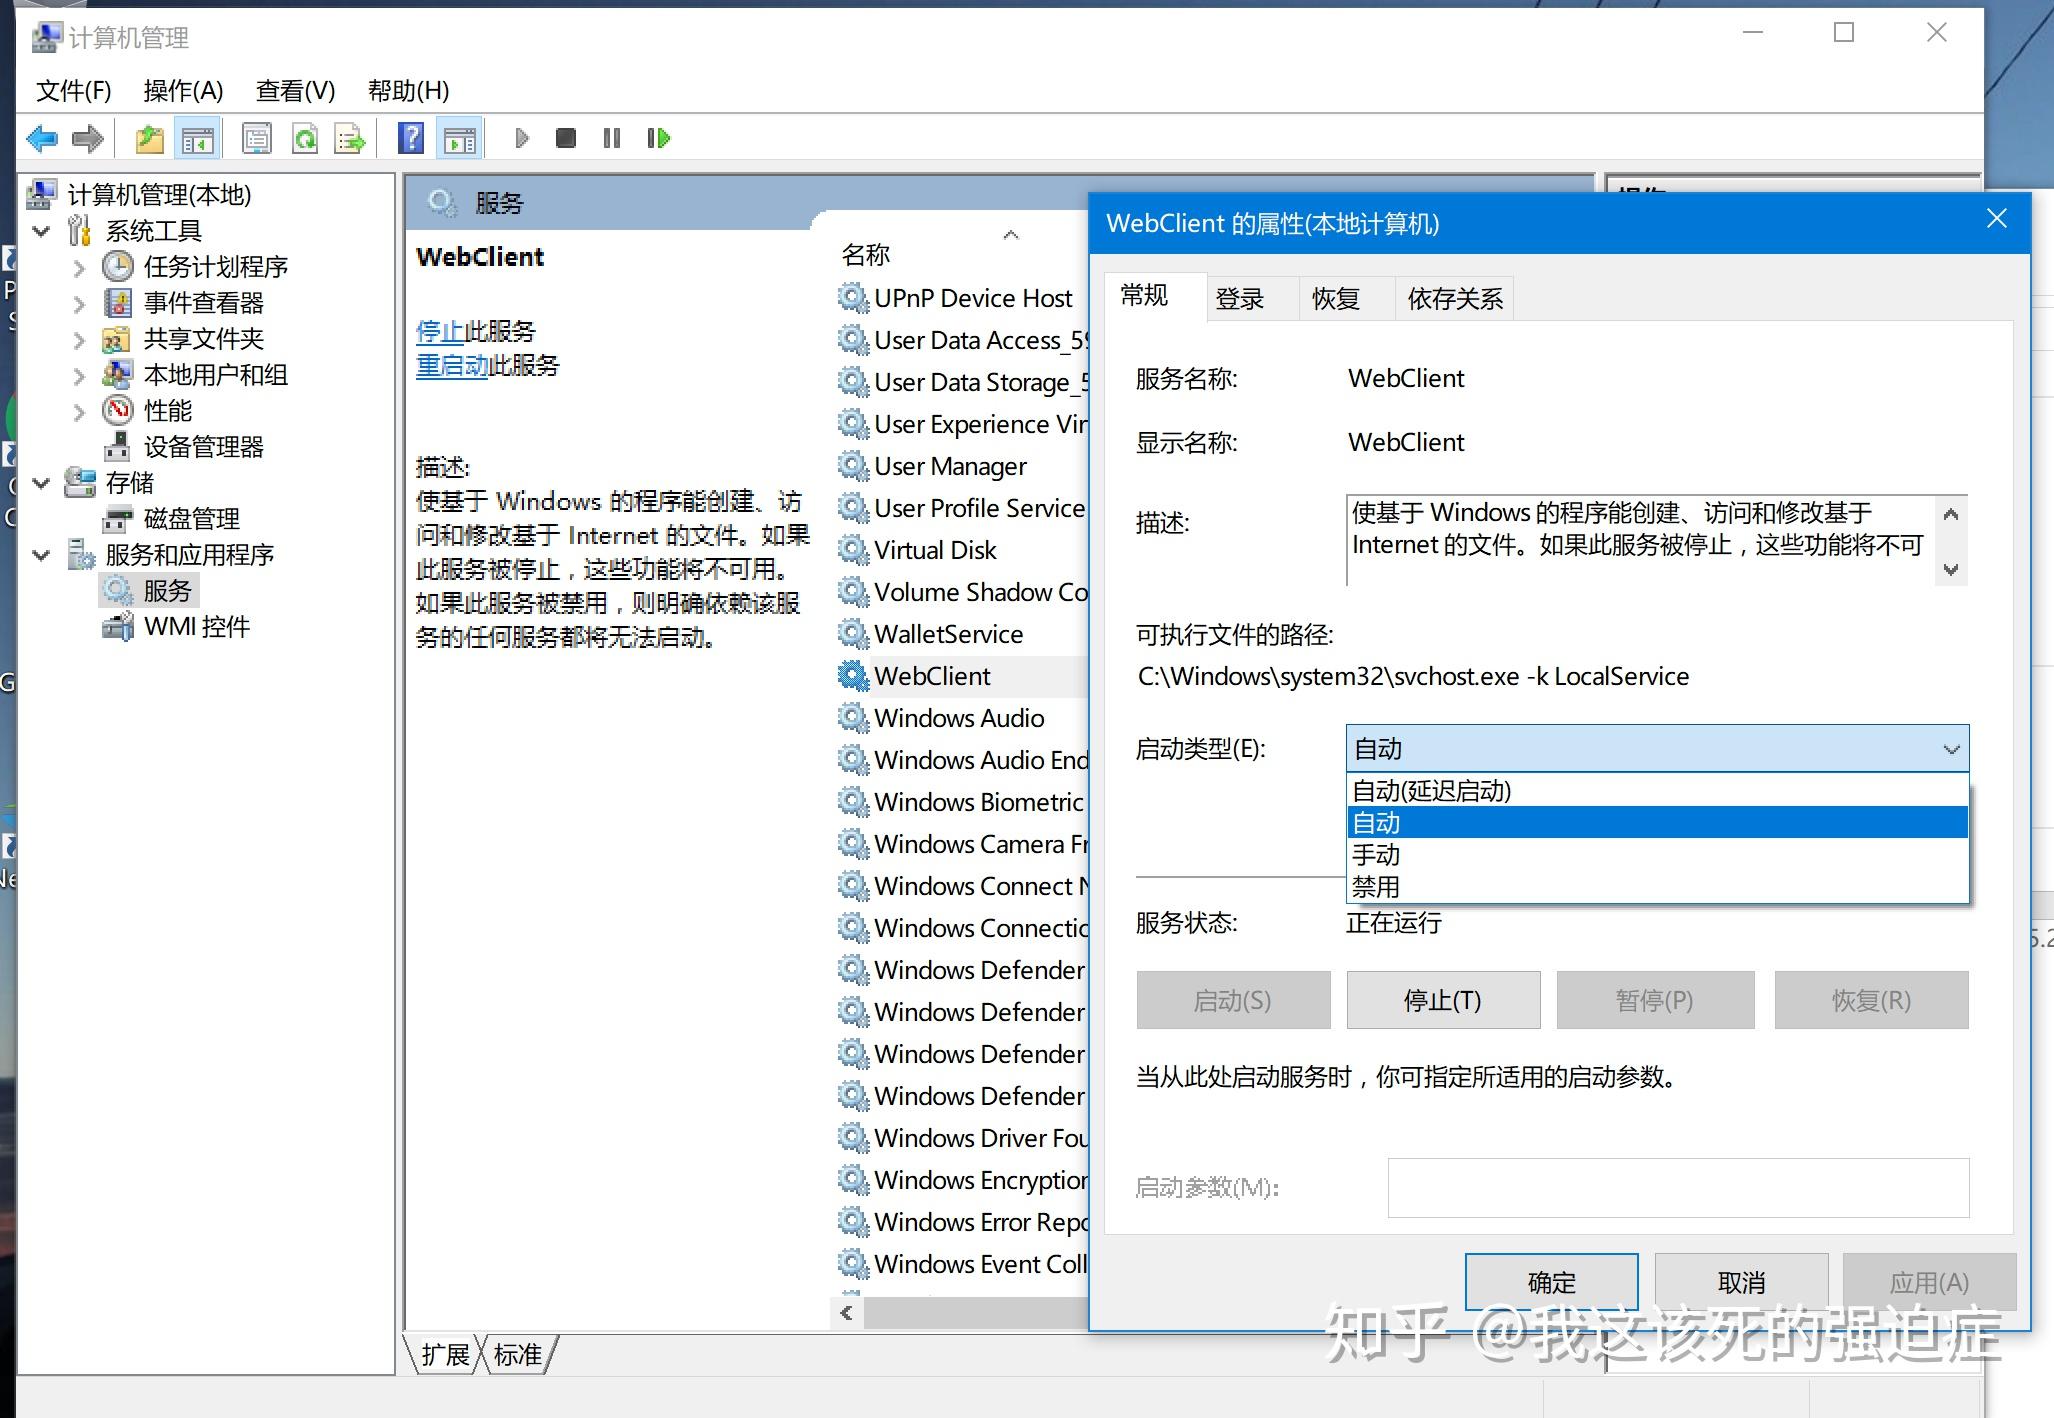Screen dimensions: 2054x1418
Task: Click the 确定 button
Action: (x=1551, y=1282)
